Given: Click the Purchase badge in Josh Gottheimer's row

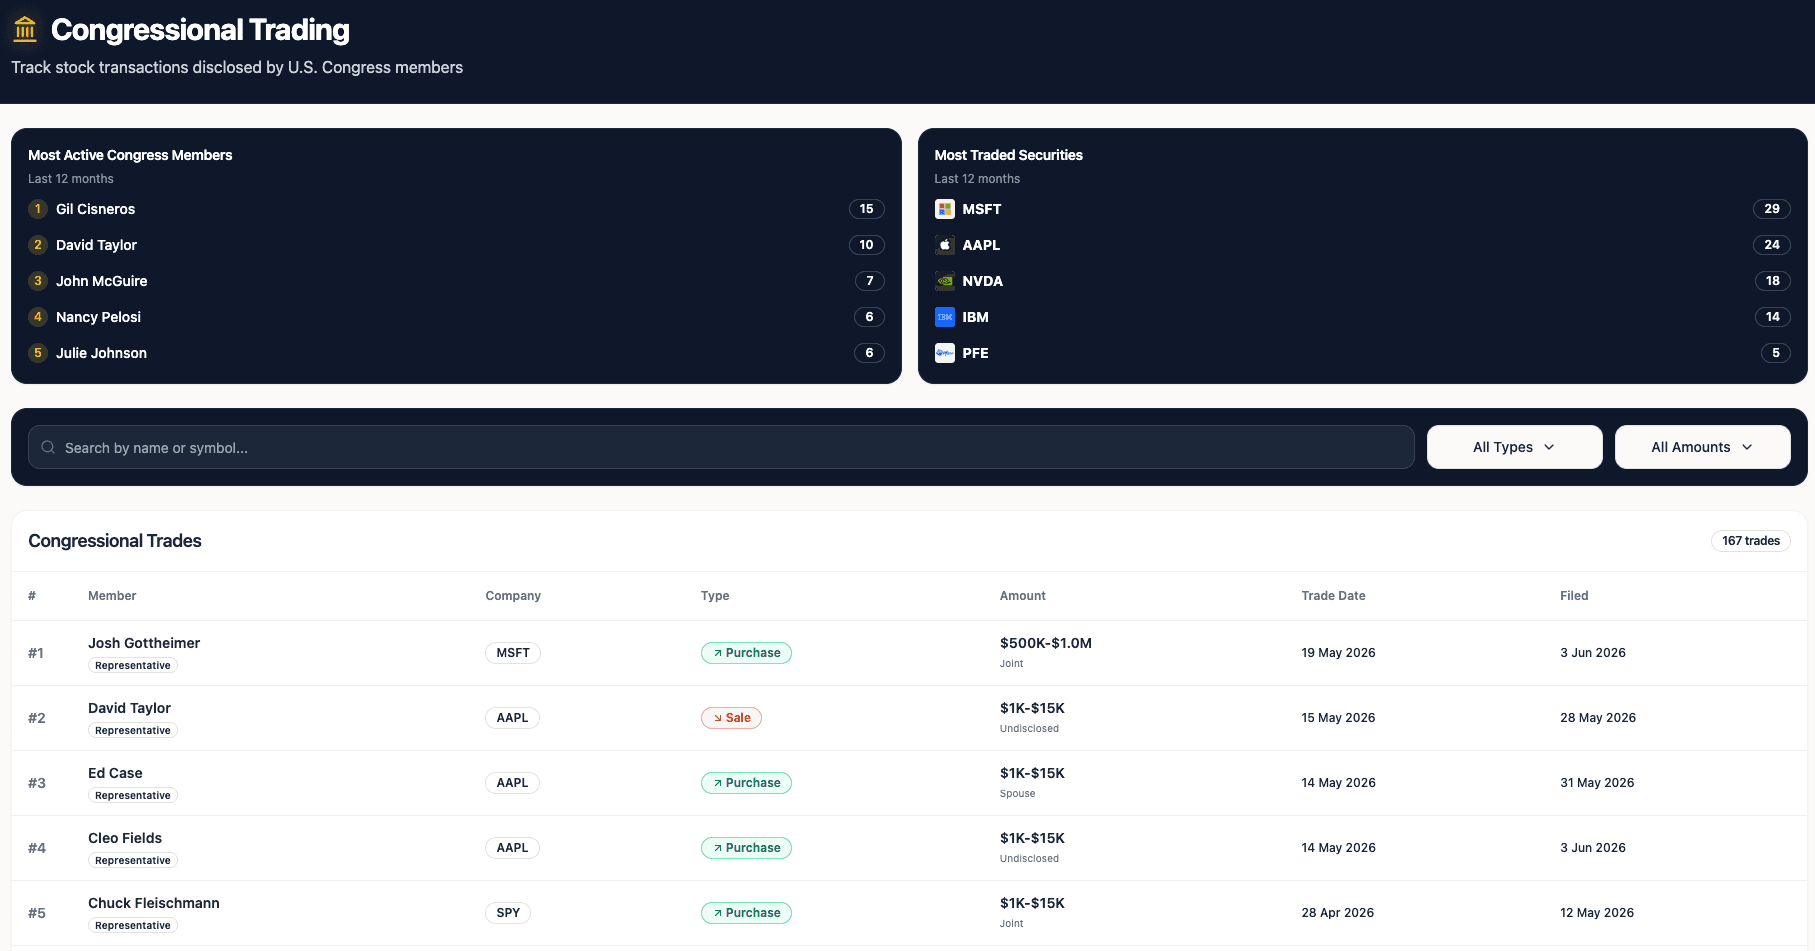Looking at the screenshot, I should [746, 653].
